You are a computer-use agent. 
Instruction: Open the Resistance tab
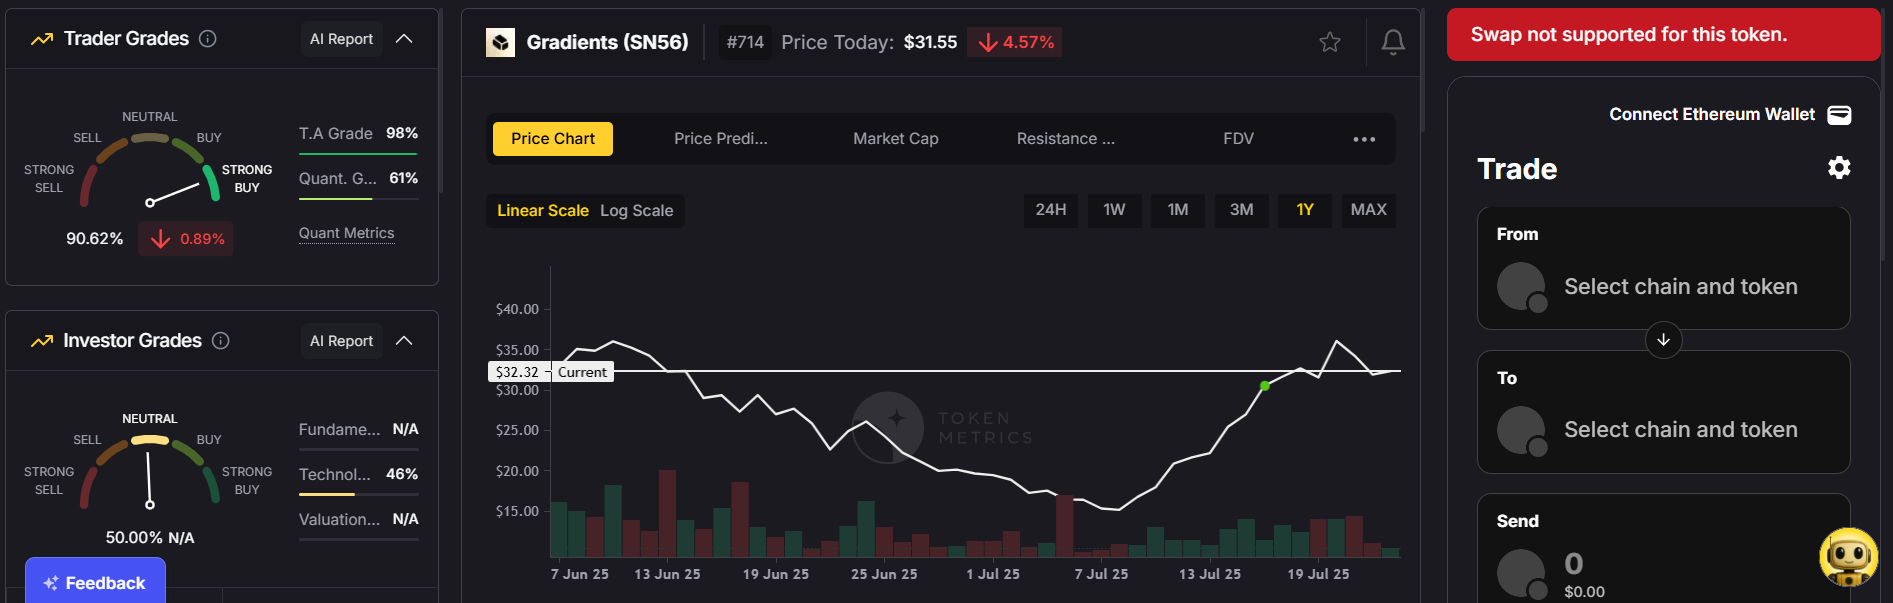1066,139
